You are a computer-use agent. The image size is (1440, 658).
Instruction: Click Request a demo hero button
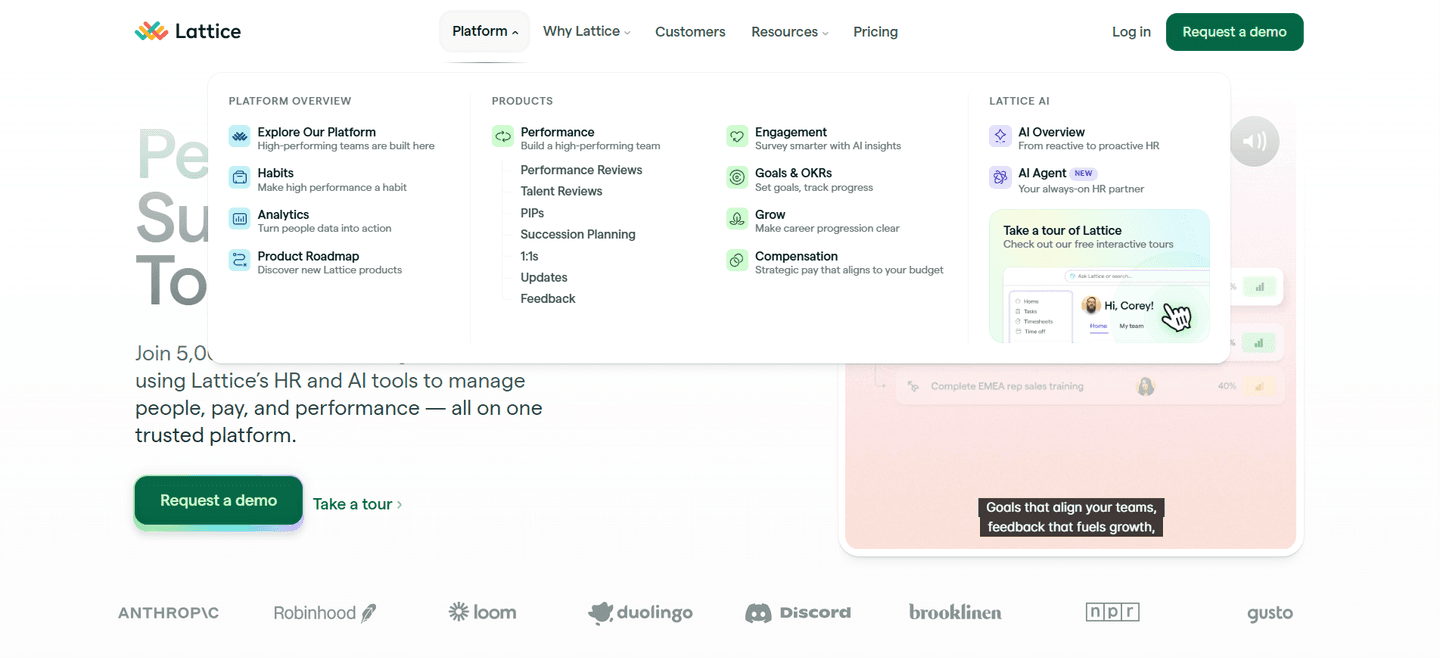[x=218, y=500]
